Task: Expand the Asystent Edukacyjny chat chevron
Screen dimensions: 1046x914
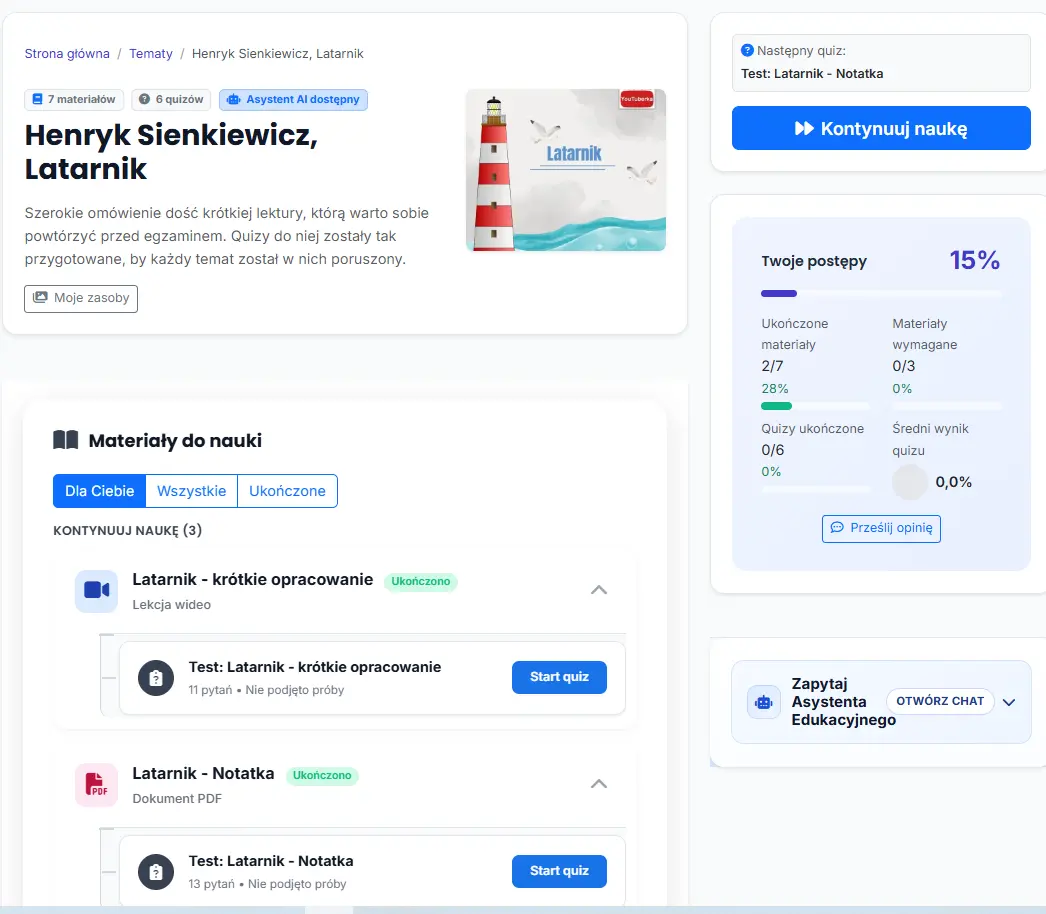Action: [x=1009, y=702]
